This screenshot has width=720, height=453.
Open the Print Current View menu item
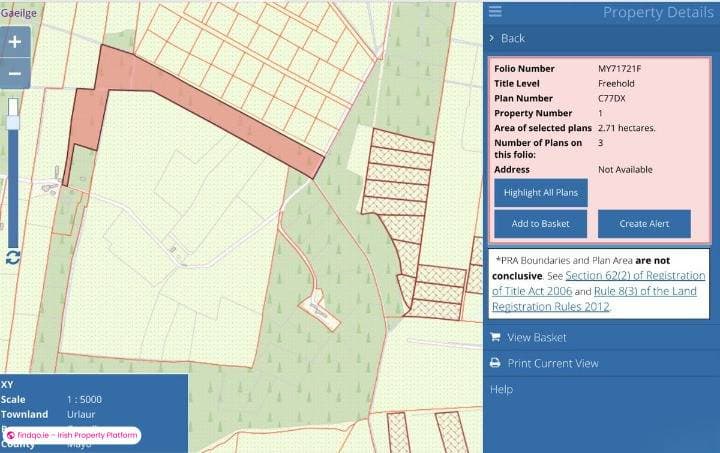(x=552, y=363)
